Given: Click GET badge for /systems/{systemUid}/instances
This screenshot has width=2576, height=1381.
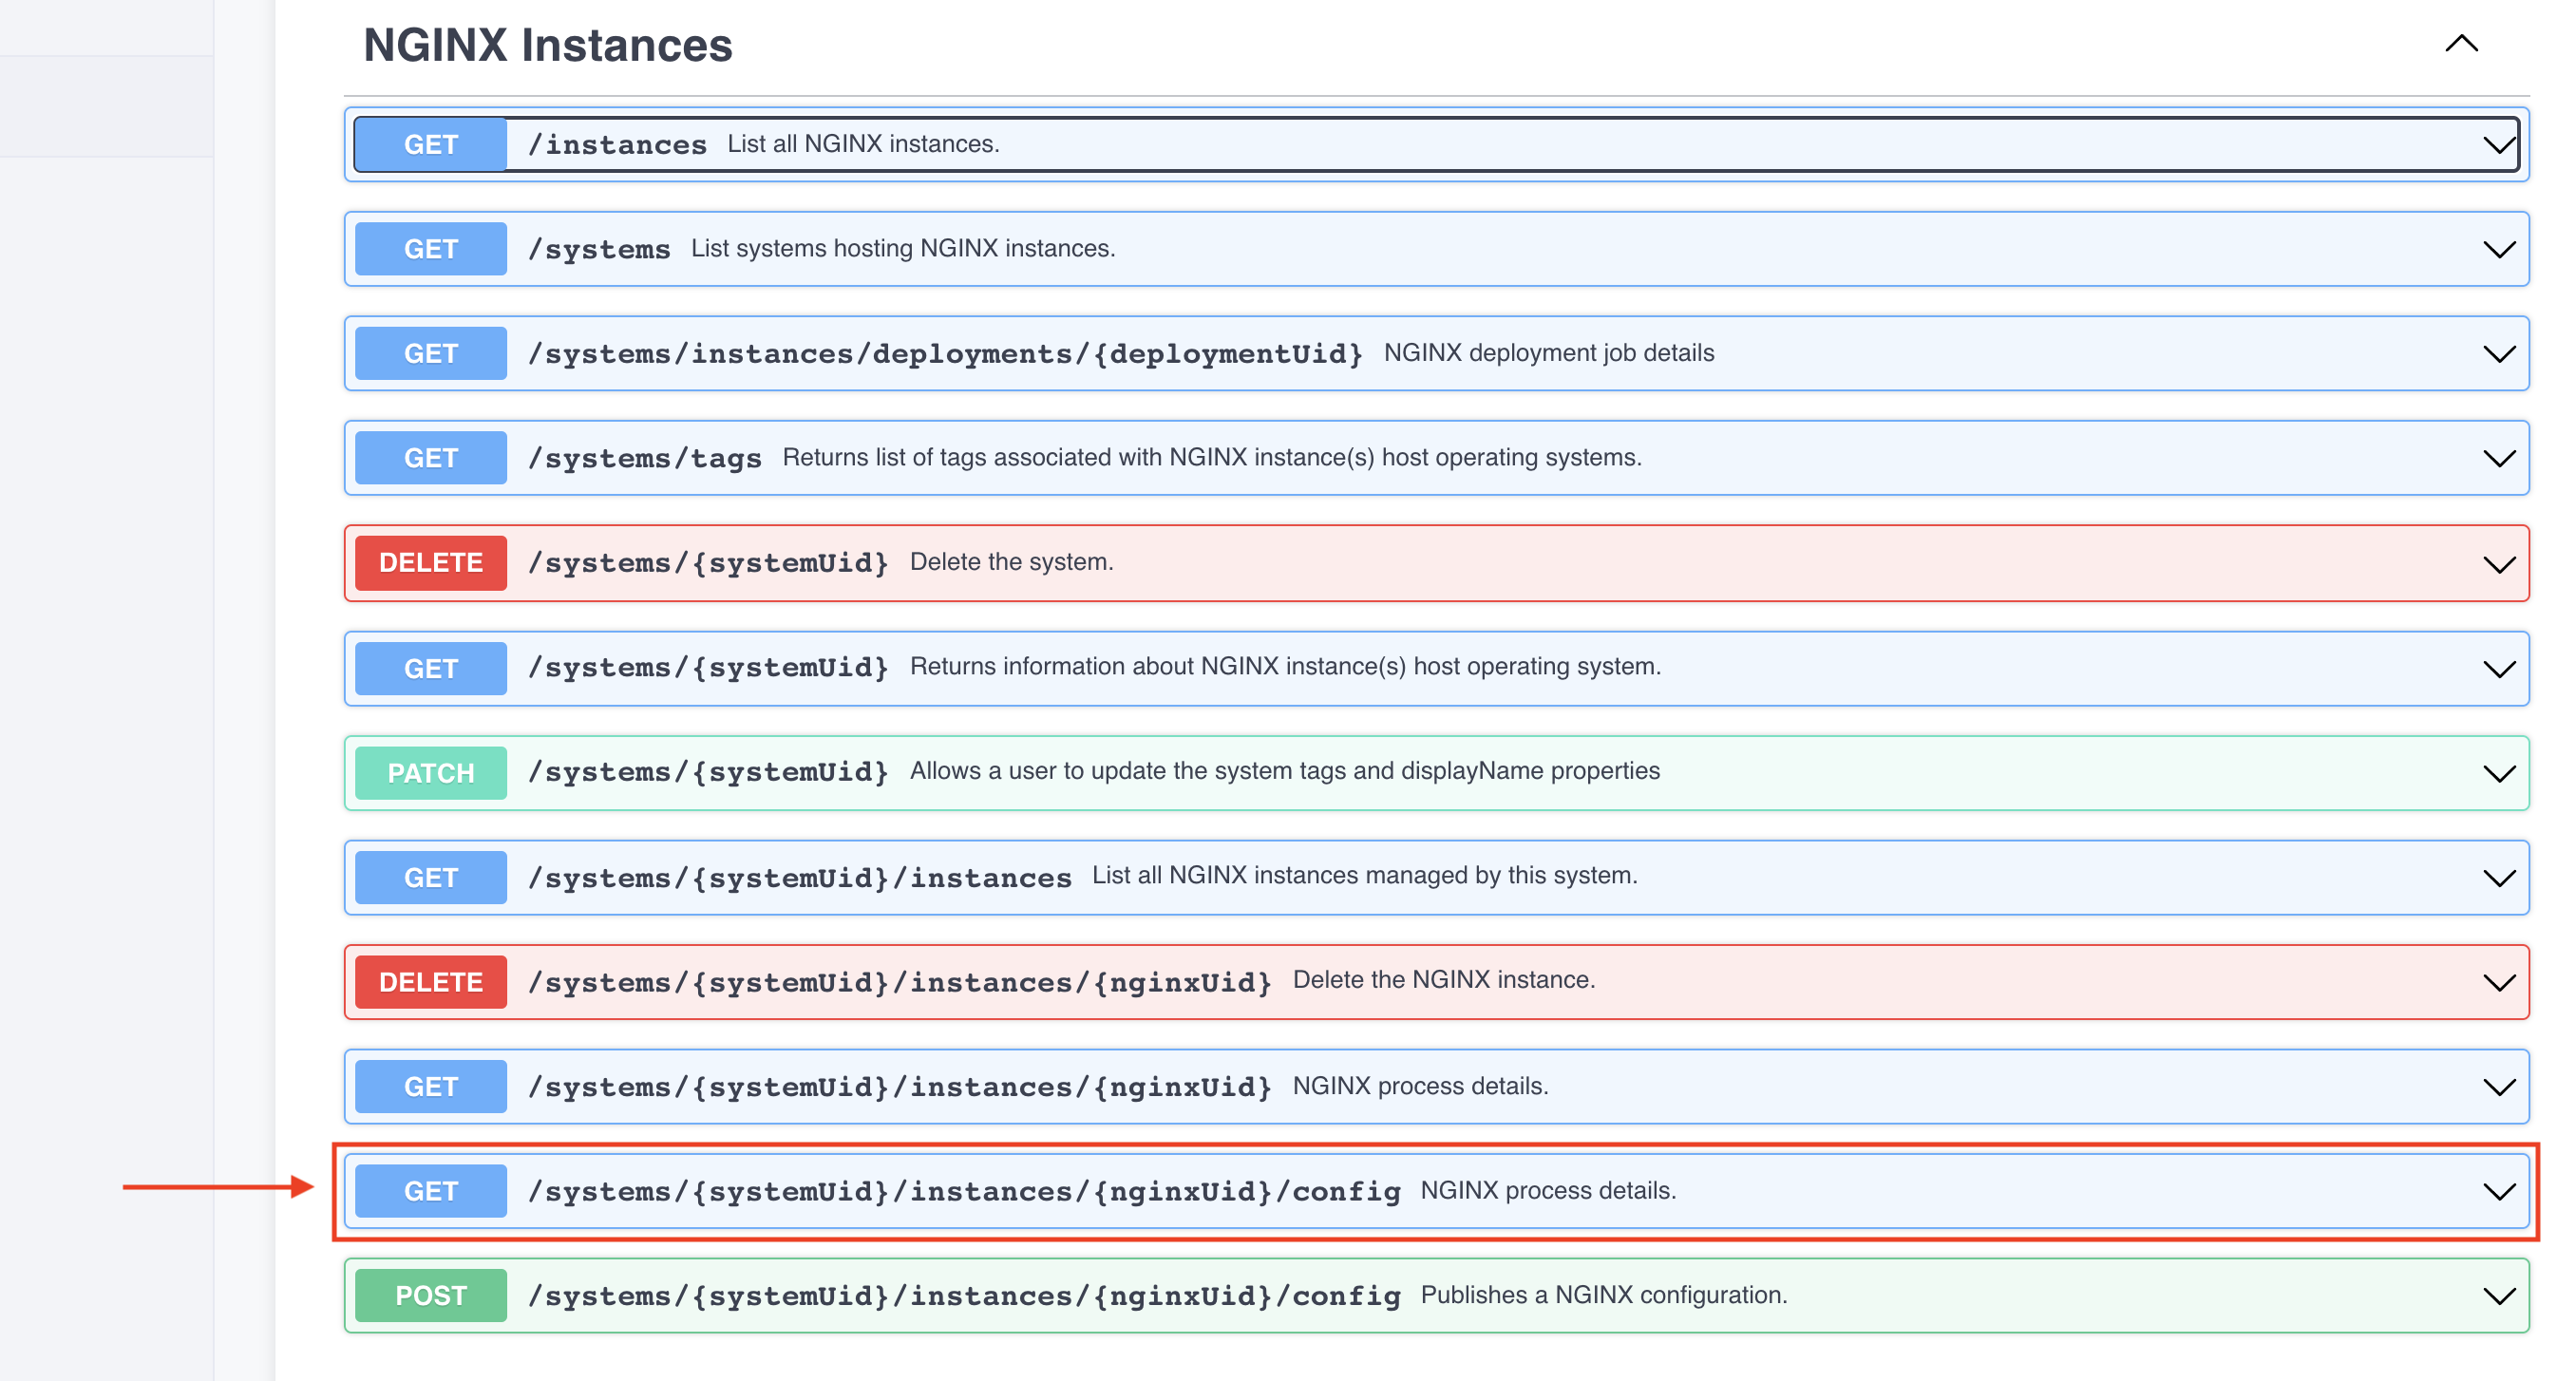Looking at the screenshot, I should pyautogui.click(x=431, y=878).
